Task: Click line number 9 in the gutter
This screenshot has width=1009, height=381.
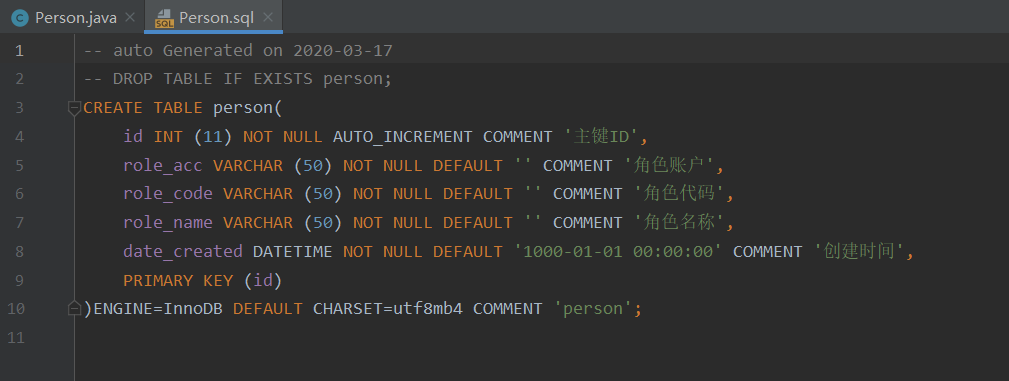Action: [19, 280]
